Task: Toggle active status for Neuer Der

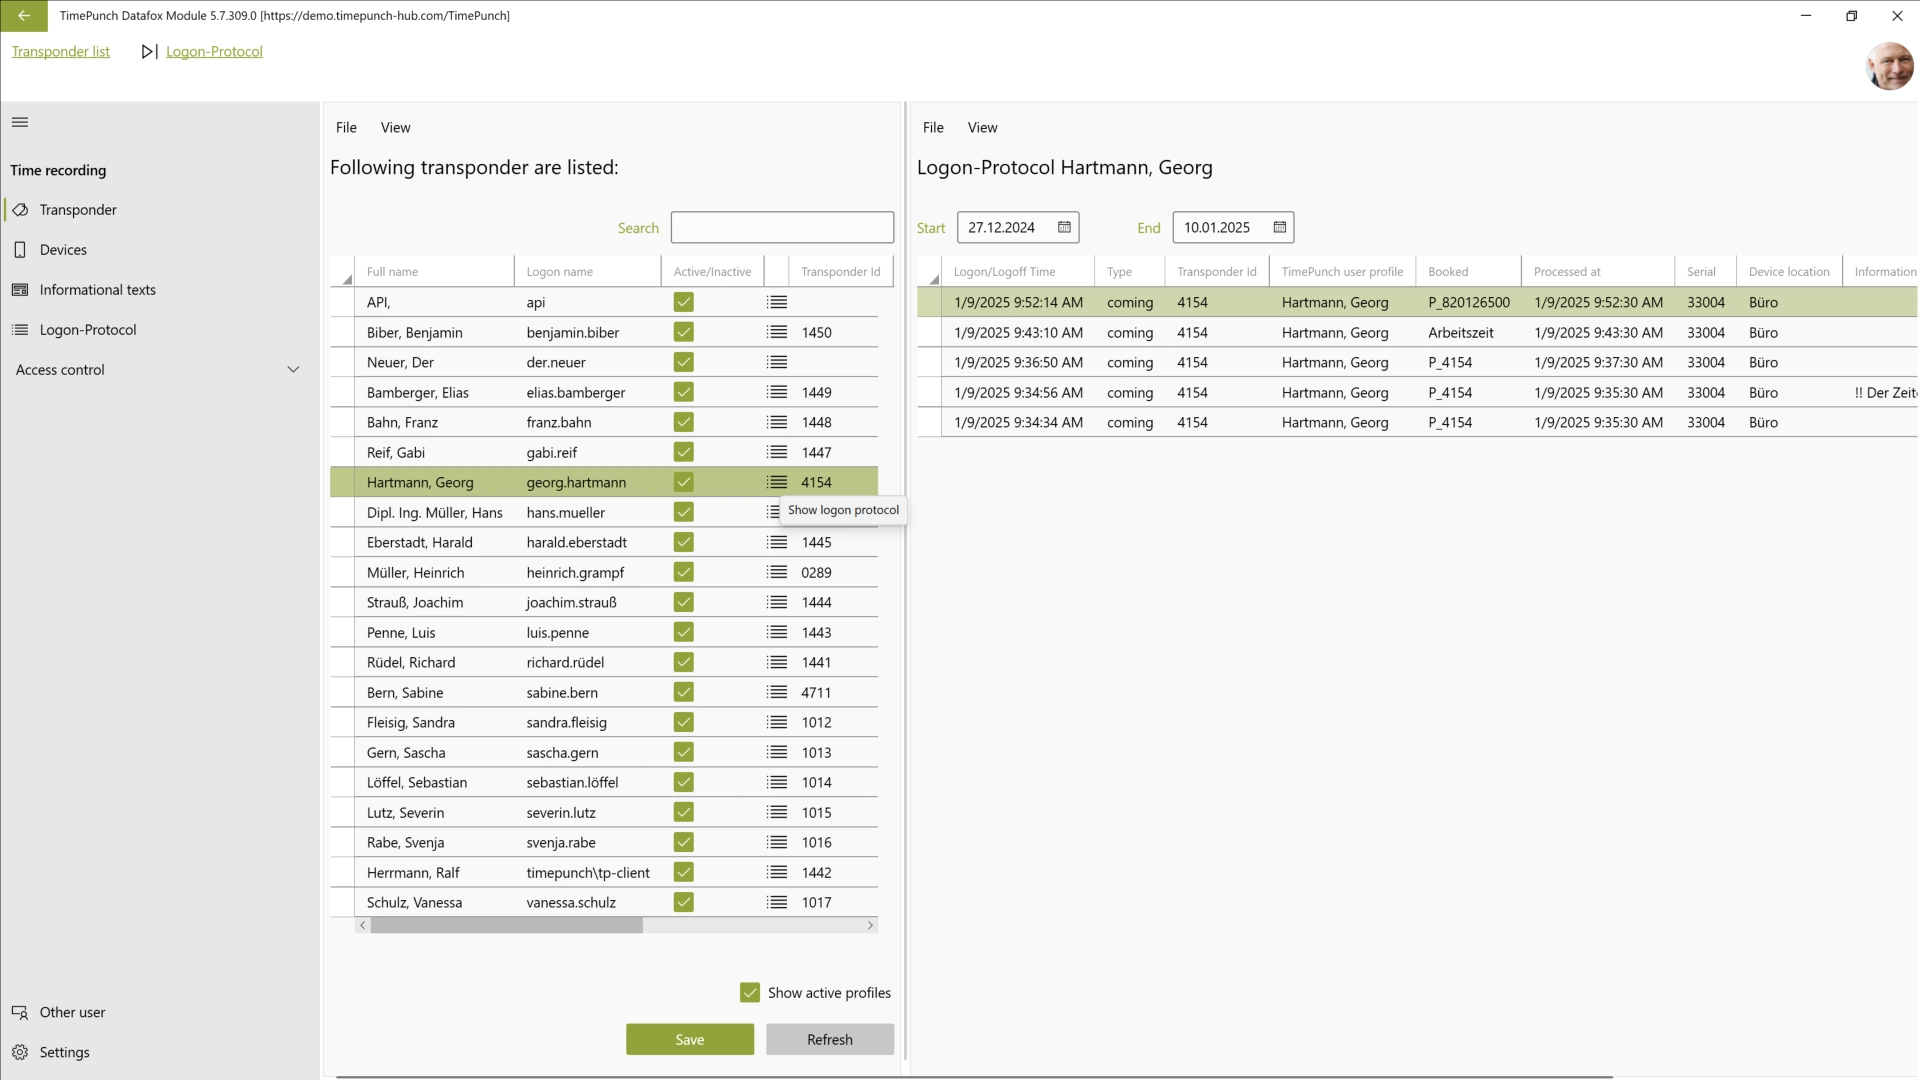Action: [684, 361]
